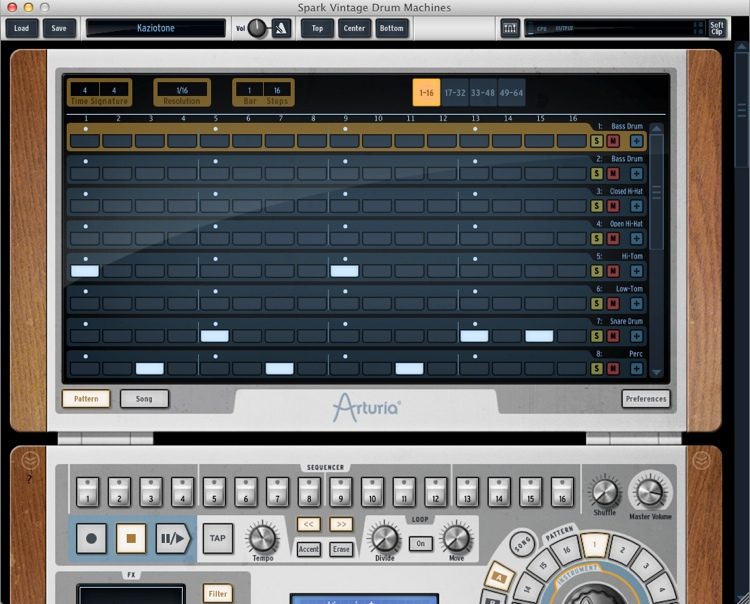750x604 pixels.
Task: Open the Kaziotone preset name display
Action: [155, 28]
